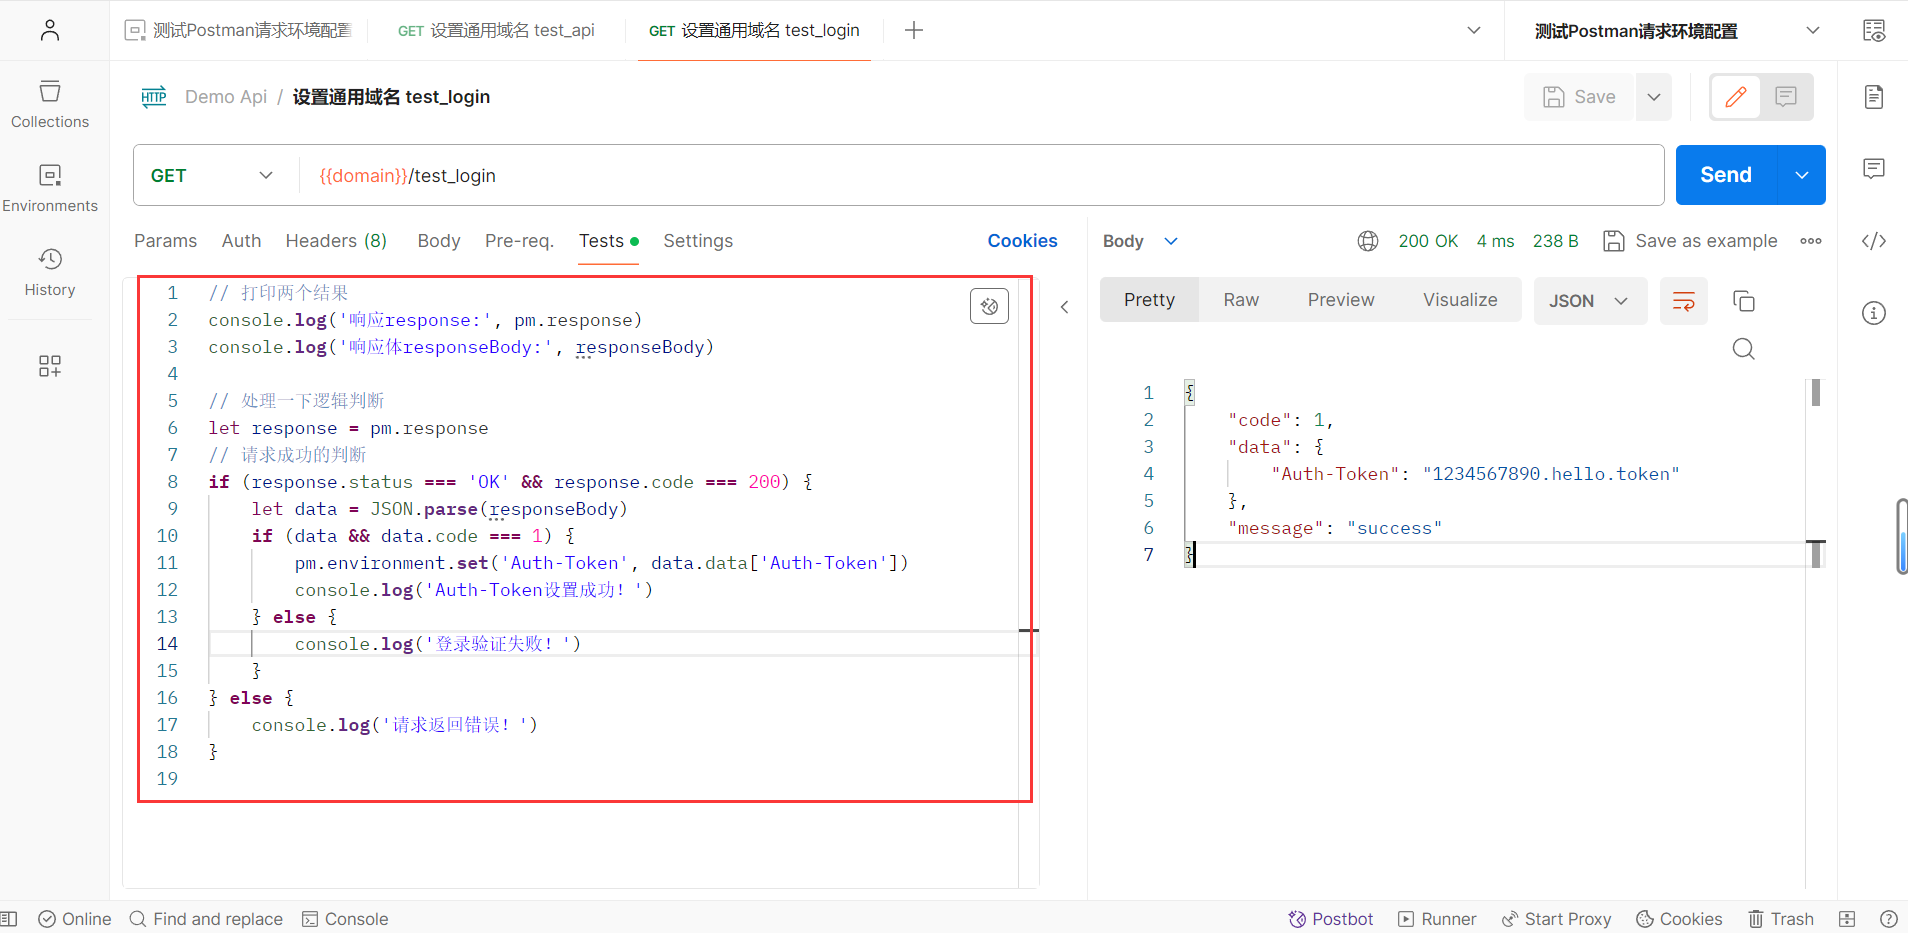Copy the response body
The width and height of the screenshot is (1908, 933).
pyautogui.click(x=1745, y=300)
